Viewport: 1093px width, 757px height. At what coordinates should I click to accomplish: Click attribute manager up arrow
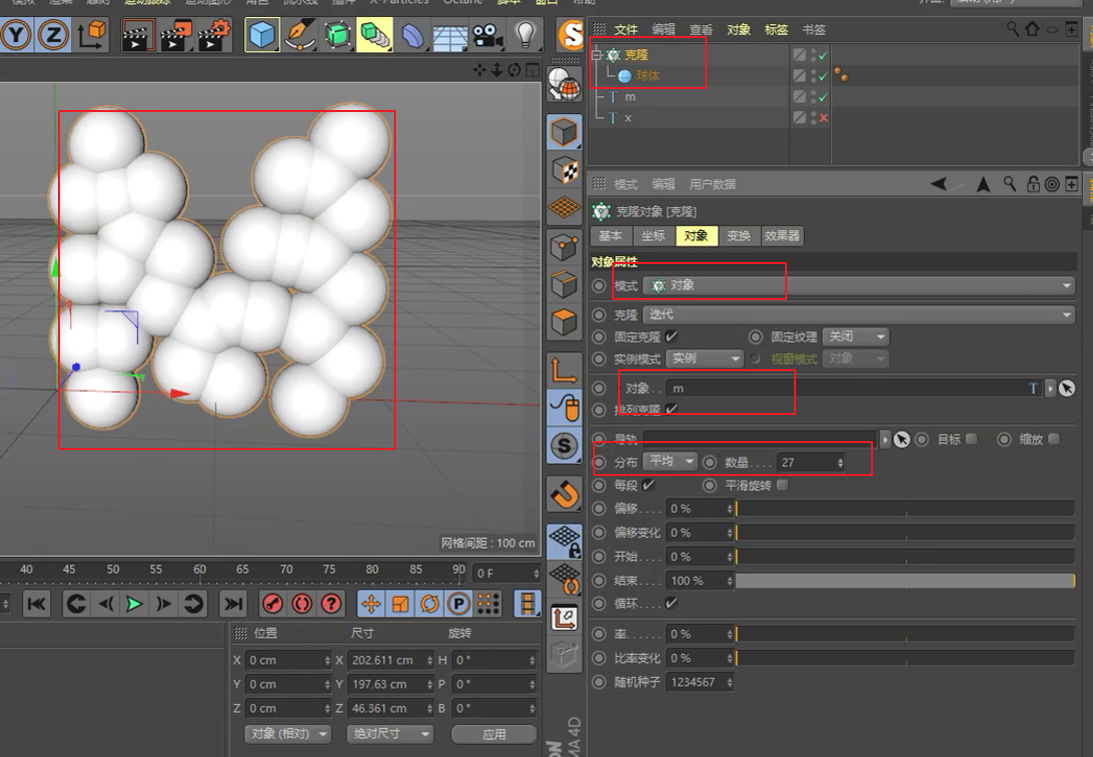pos(983,184)
